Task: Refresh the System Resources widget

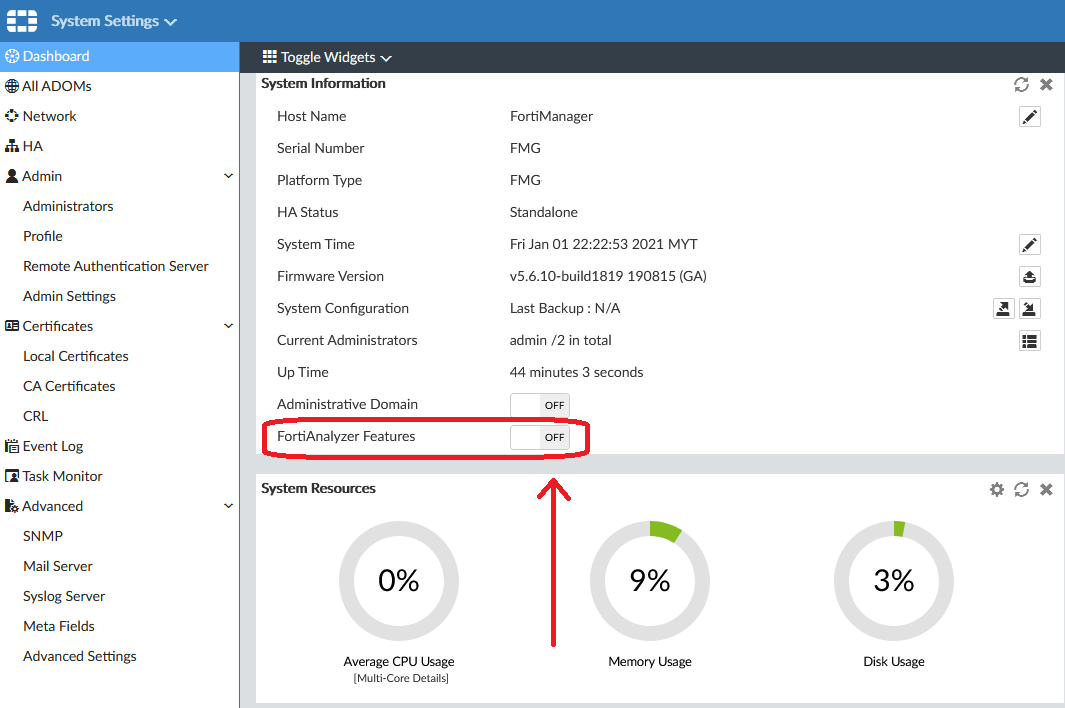Action: tap(1021, 489)
